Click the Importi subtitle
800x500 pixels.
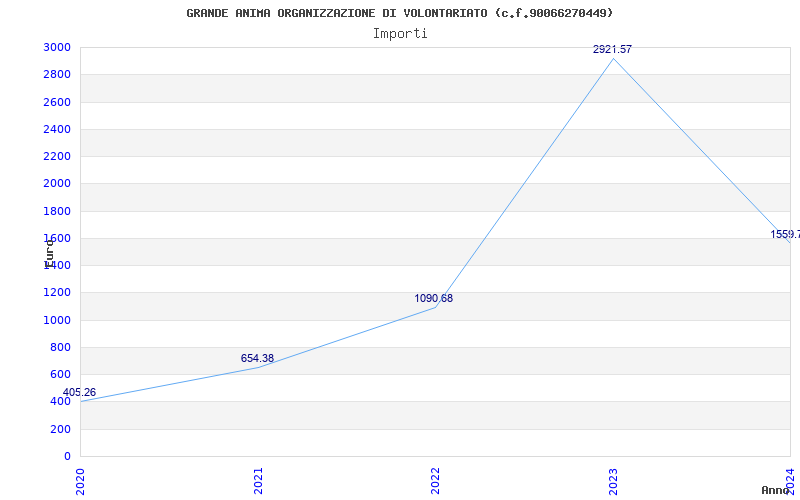[400, 34]
